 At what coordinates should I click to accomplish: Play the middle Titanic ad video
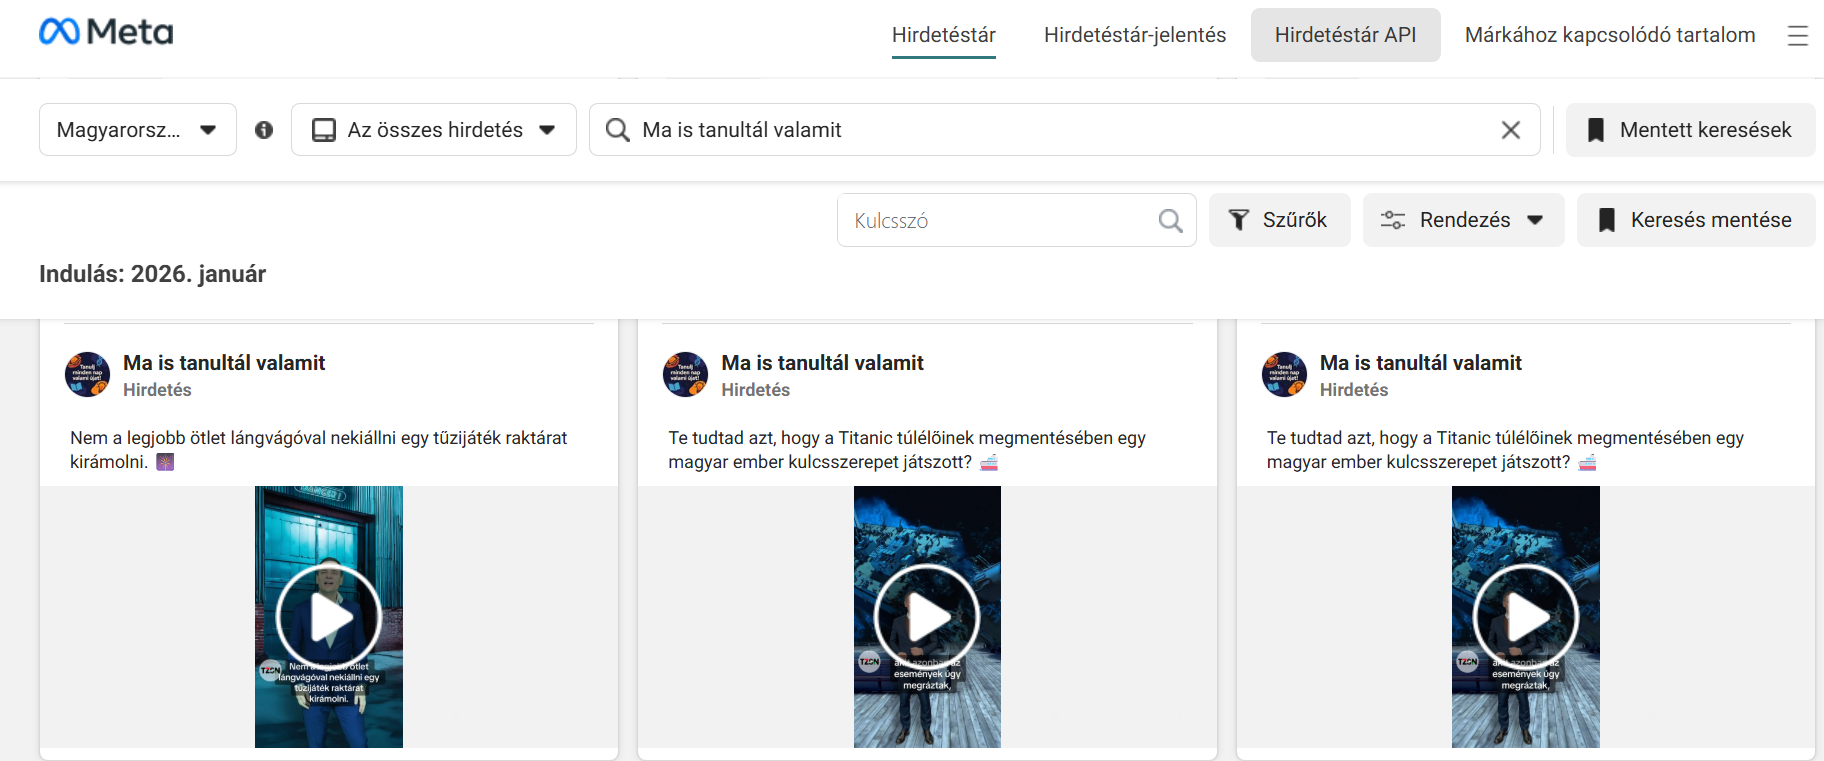pyautogui.click(x=927, y=617)
